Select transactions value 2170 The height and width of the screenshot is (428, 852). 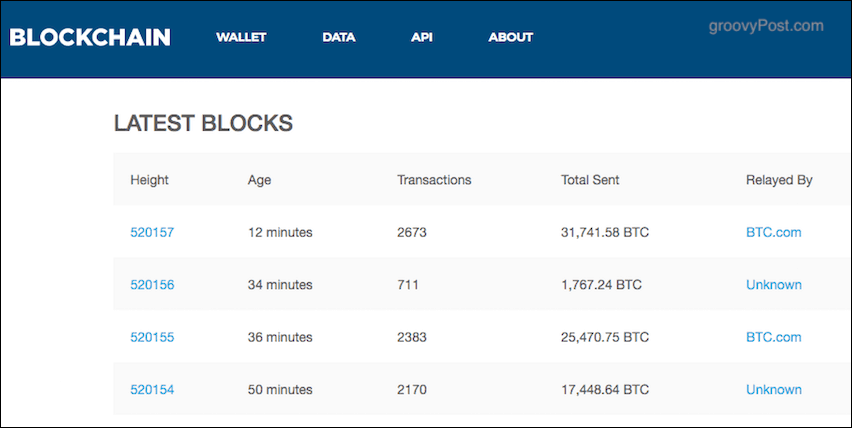(412, 390)
